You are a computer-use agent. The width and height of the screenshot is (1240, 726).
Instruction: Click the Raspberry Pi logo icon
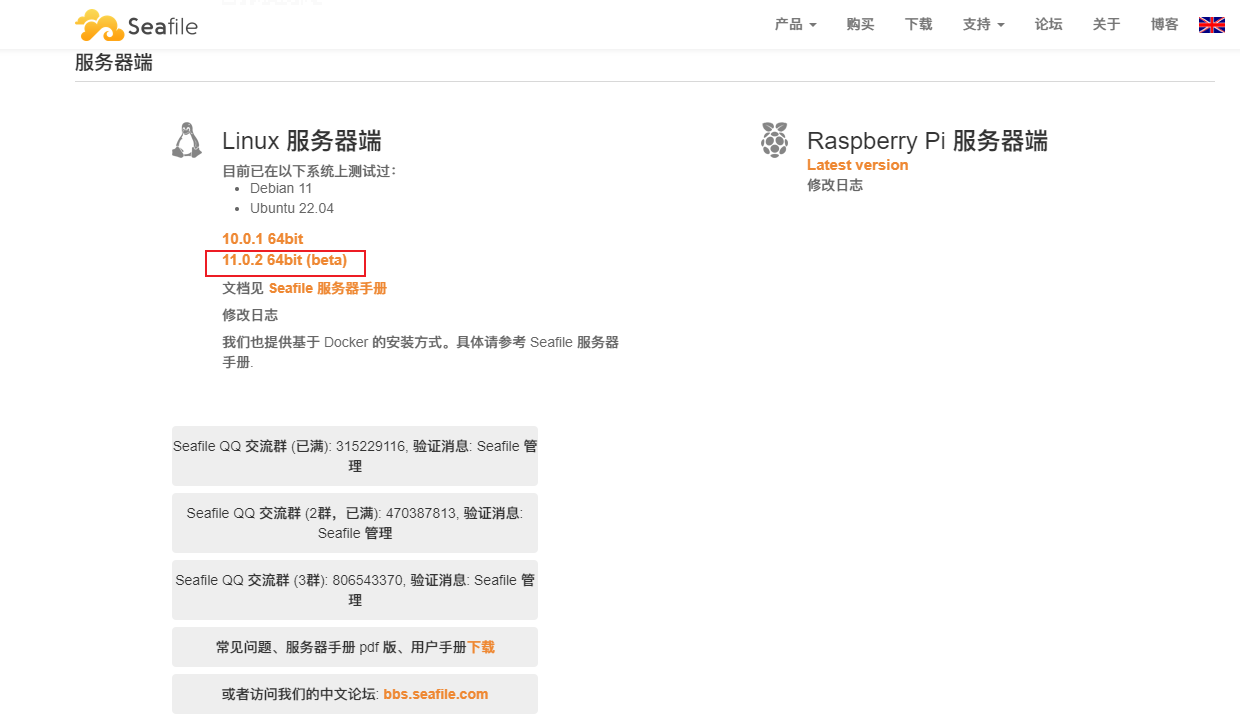pos(774,140)
